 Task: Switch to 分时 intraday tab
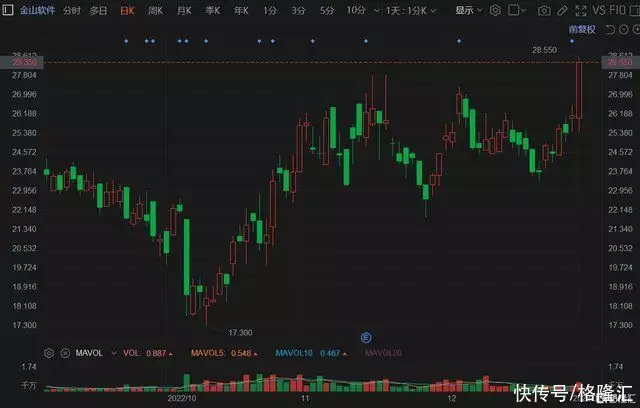[72, 11]
